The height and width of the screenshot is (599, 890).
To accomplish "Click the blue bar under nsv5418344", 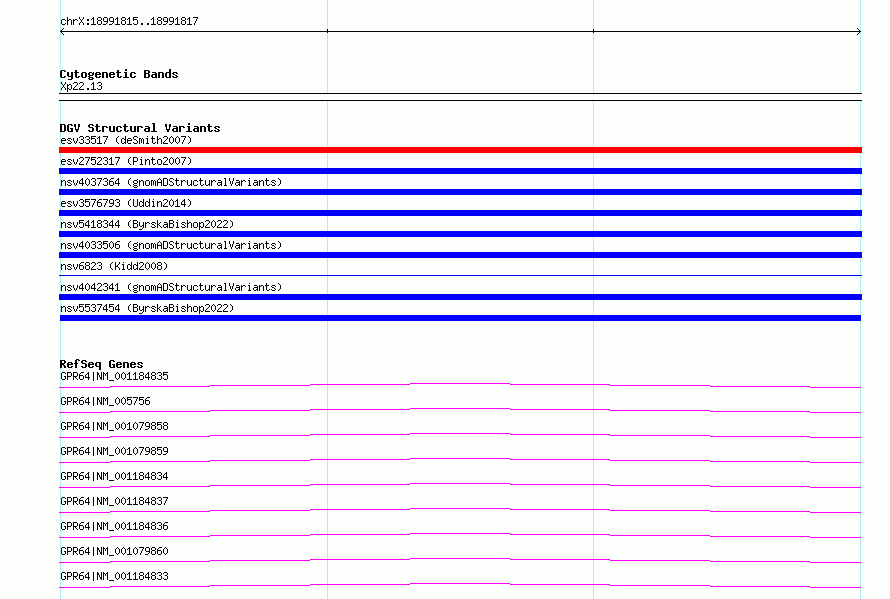I will click(460, 234).
